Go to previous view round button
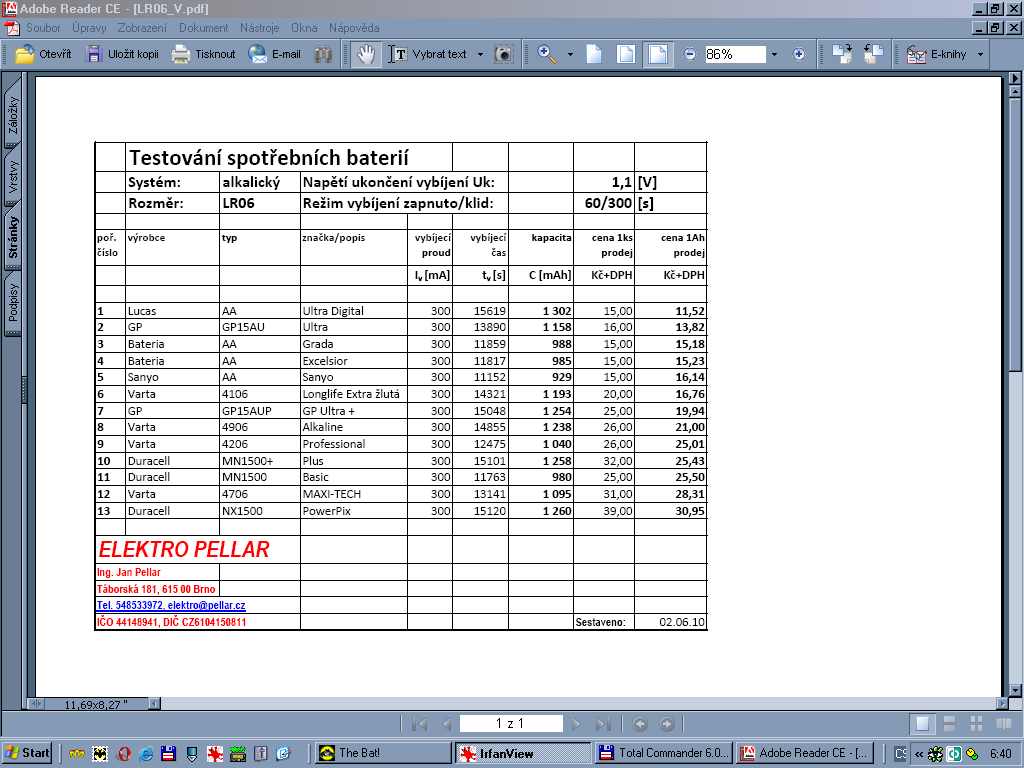 point(640,724)
